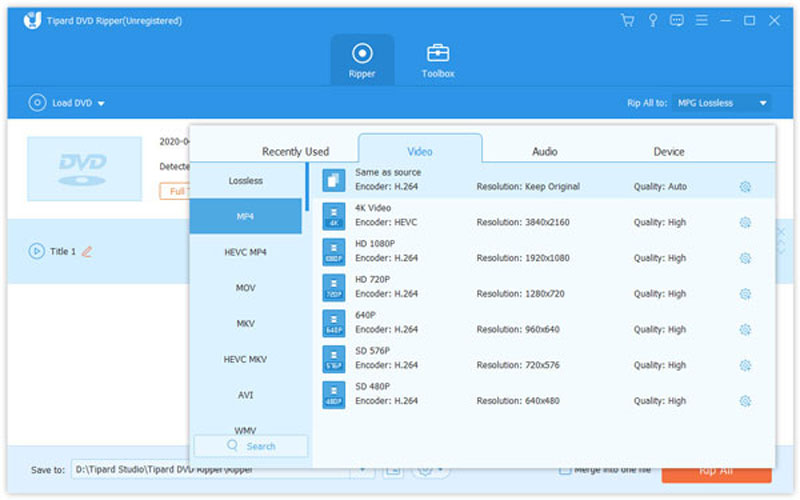
Task: Open the feedback chat icon
Action: [677, 20]
